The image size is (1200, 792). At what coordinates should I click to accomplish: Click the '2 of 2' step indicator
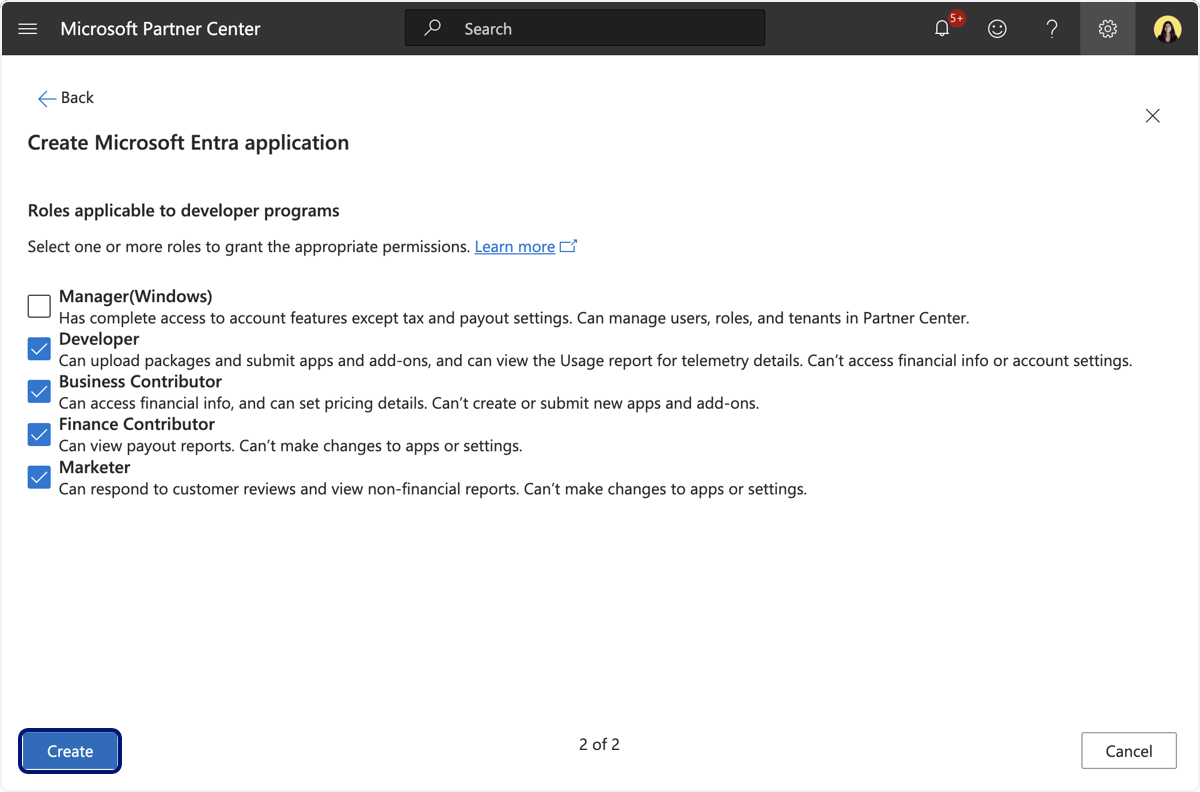pyautogui.click(x=599, y=744)
